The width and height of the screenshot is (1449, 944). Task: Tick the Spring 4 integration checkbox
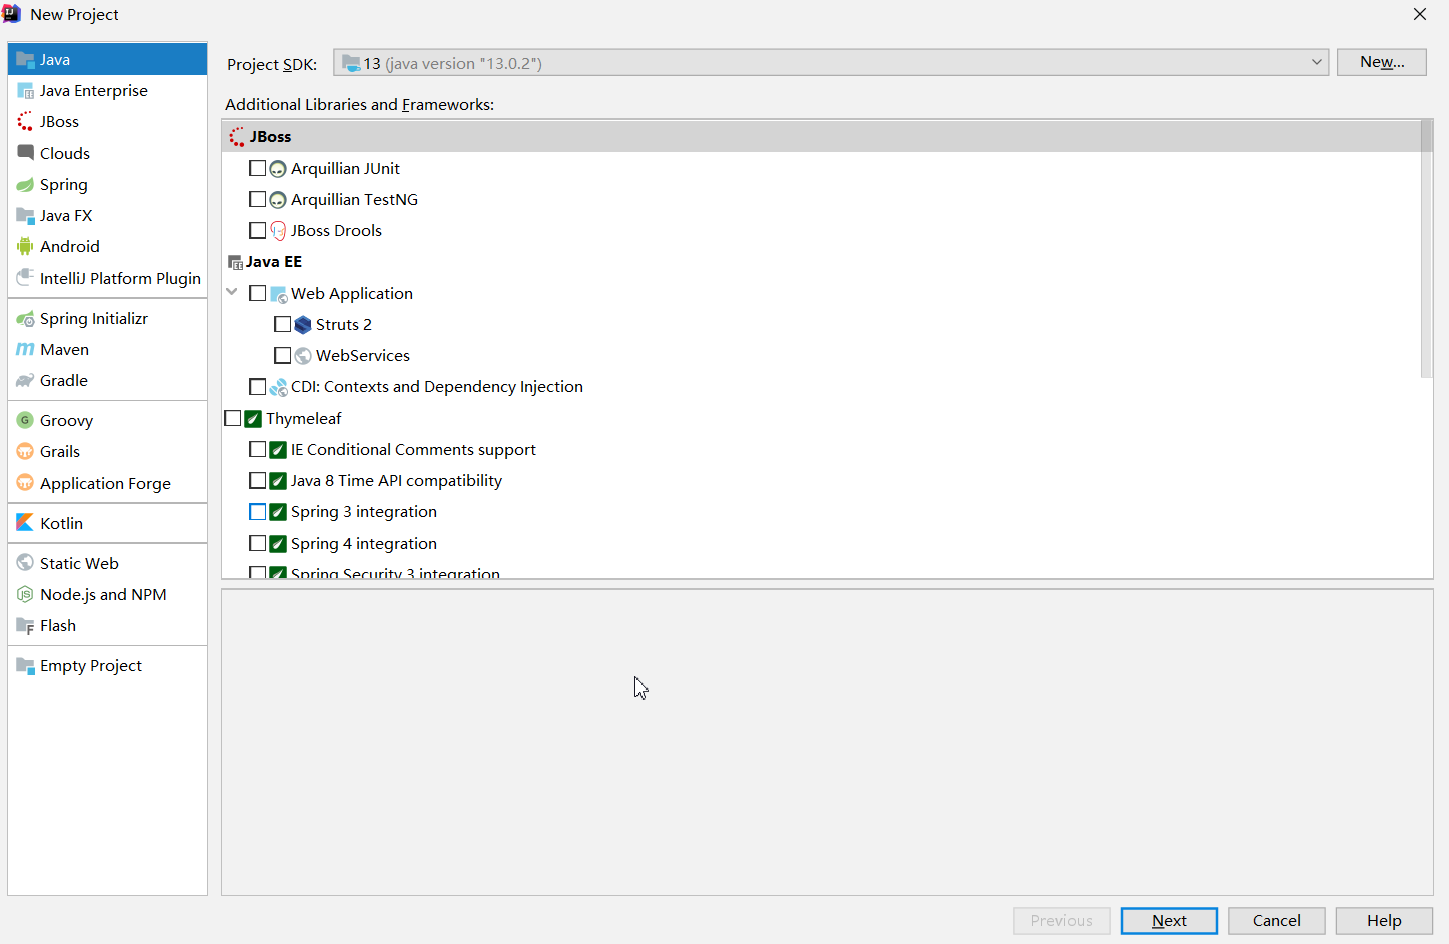257,543
